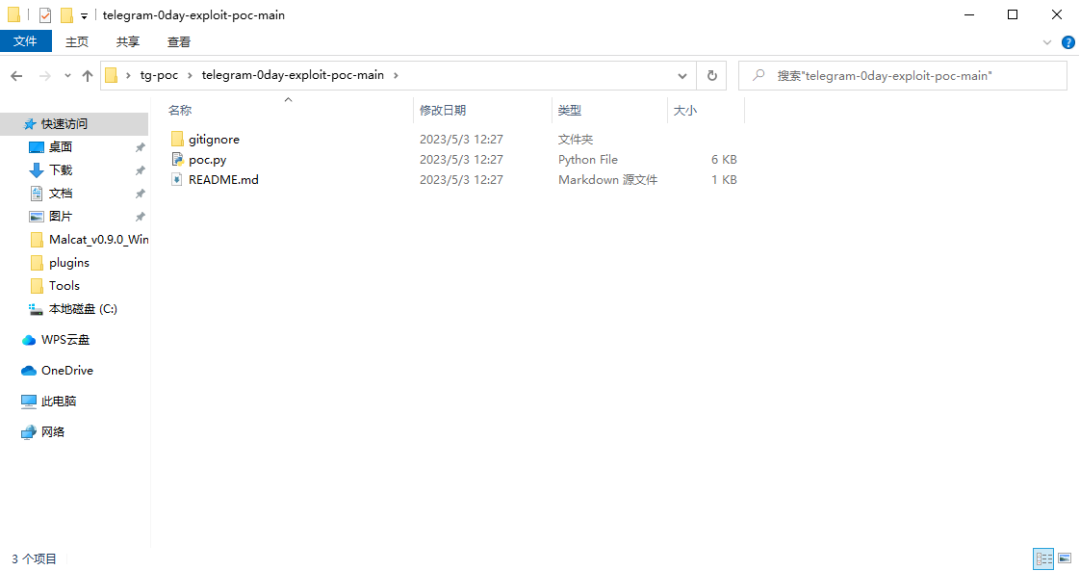Click telegram-0day-exploit-poc-main breadcrumb segment
1080x571 pixels.
coord(293,75)
